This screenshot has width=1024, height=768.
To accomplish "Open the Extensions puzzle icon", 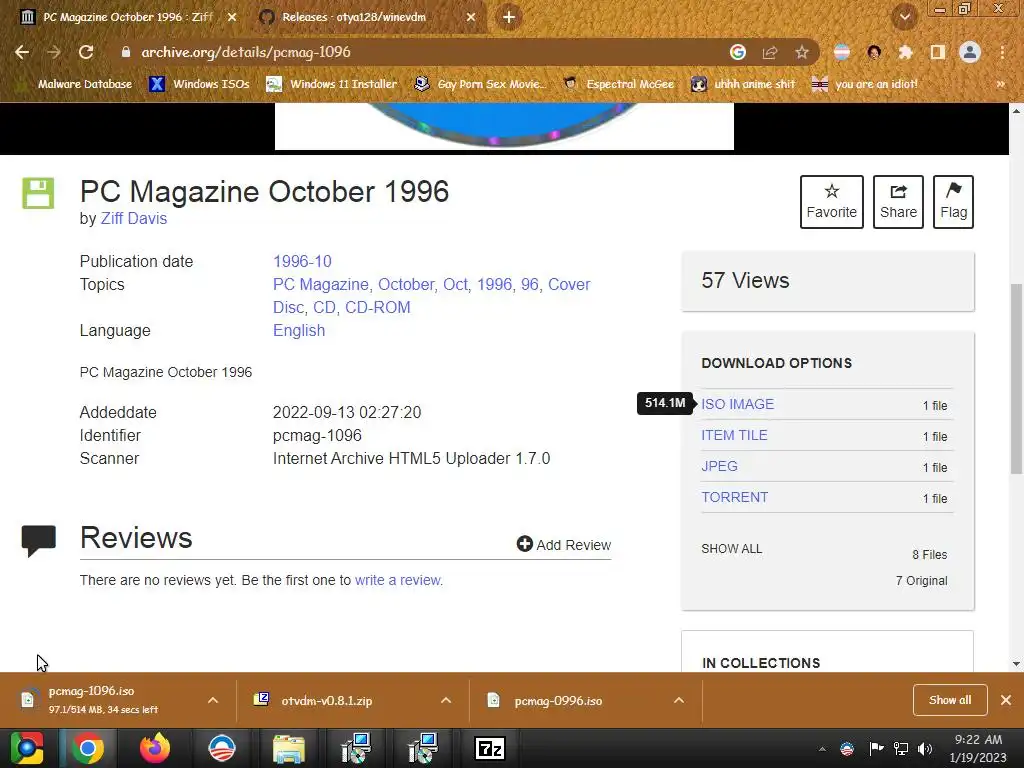I will click(x=905, y=52).
